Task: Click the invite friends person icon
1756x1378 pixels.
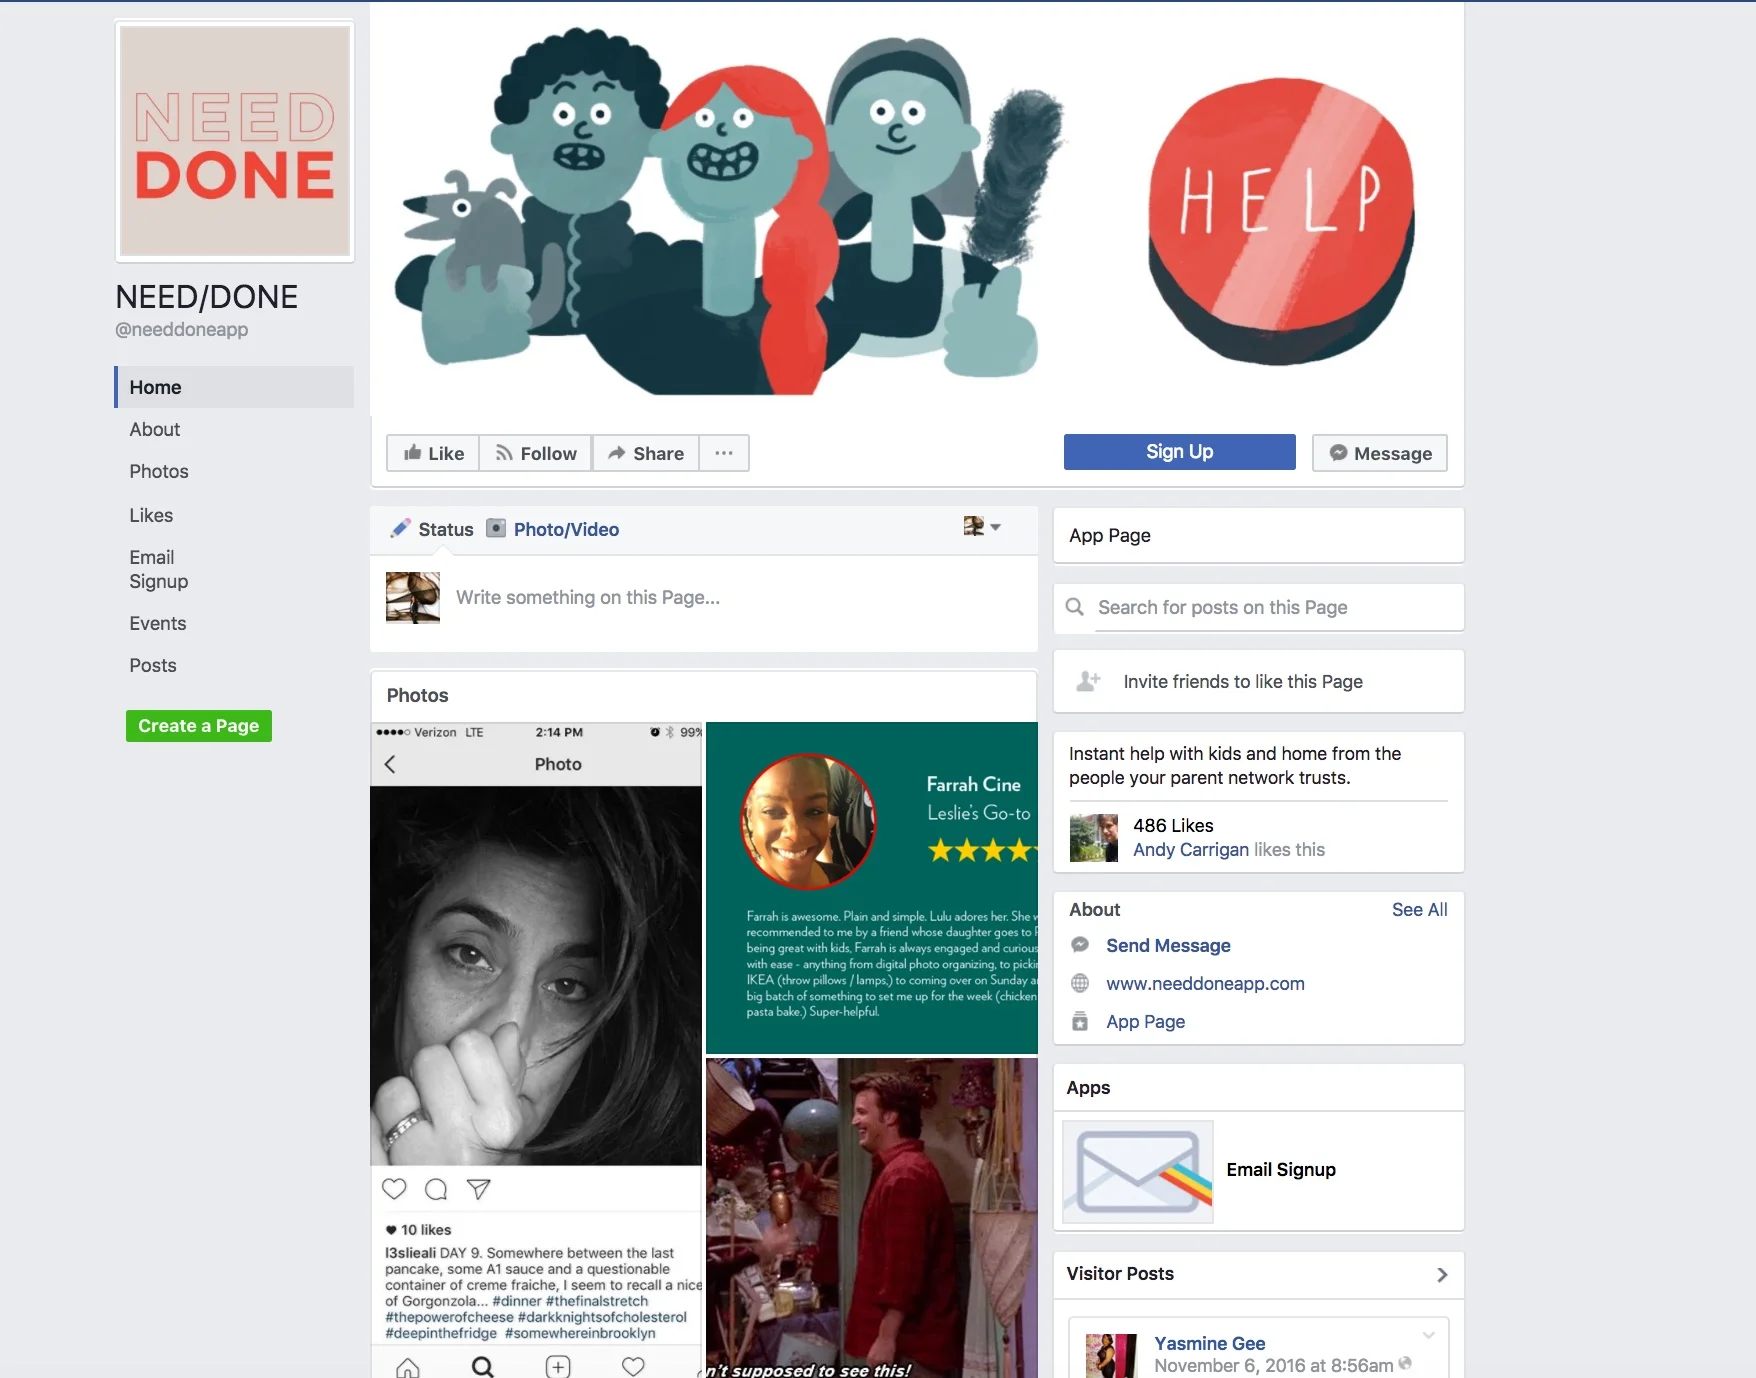Action: pos(1088,681)
